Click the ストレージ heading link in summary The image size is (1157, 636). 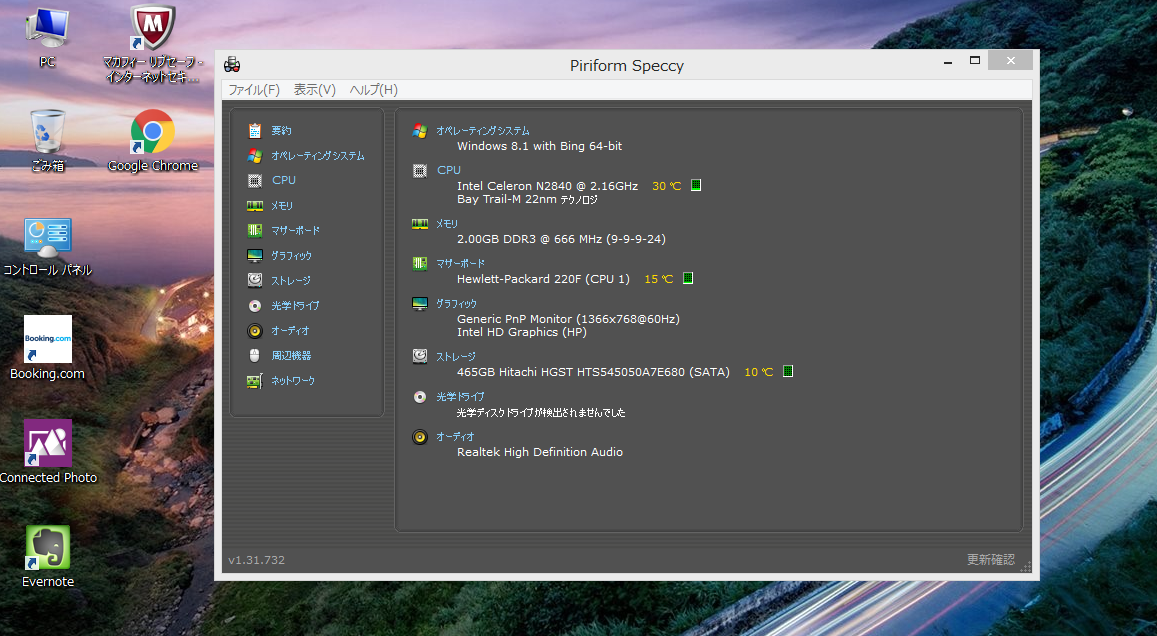pyautogui.click(x=456, y=356)
